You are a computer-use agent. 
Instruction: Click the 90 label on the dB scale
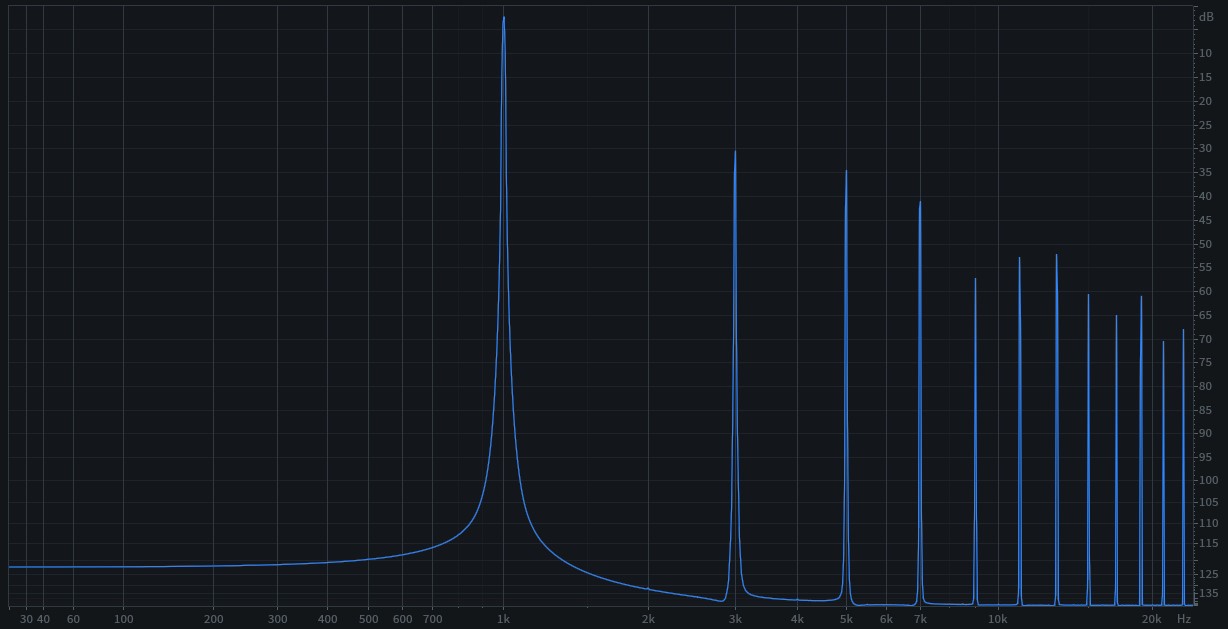click(1206, 434)
